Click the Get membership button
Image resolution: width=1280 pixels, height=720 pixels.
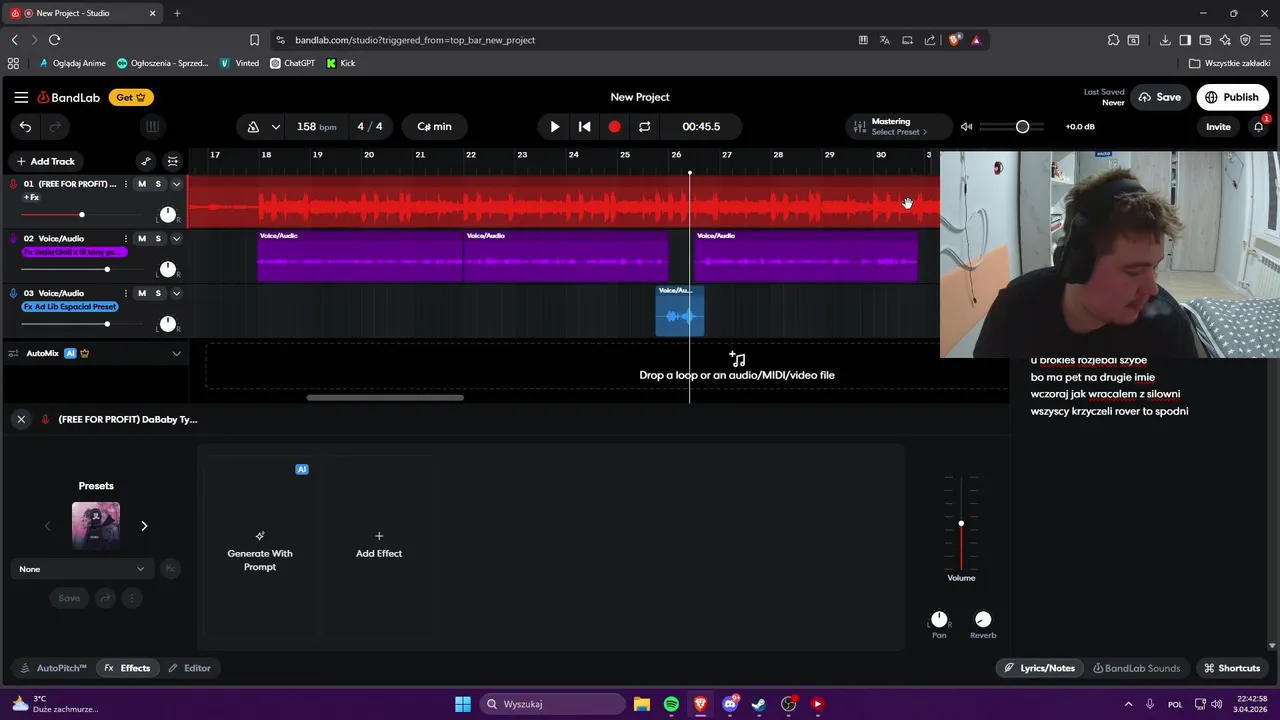[x=131, y=97]
